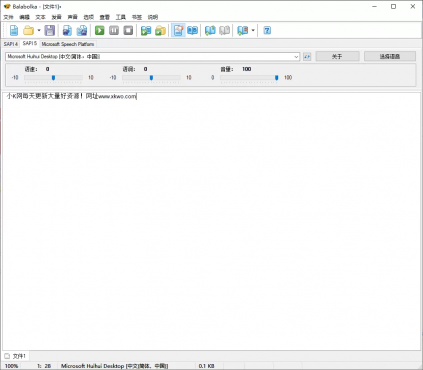Click the 语调 pitch slider
This screenshot has height=370, width=423.
pyautogui.click(x=151, y=78)
